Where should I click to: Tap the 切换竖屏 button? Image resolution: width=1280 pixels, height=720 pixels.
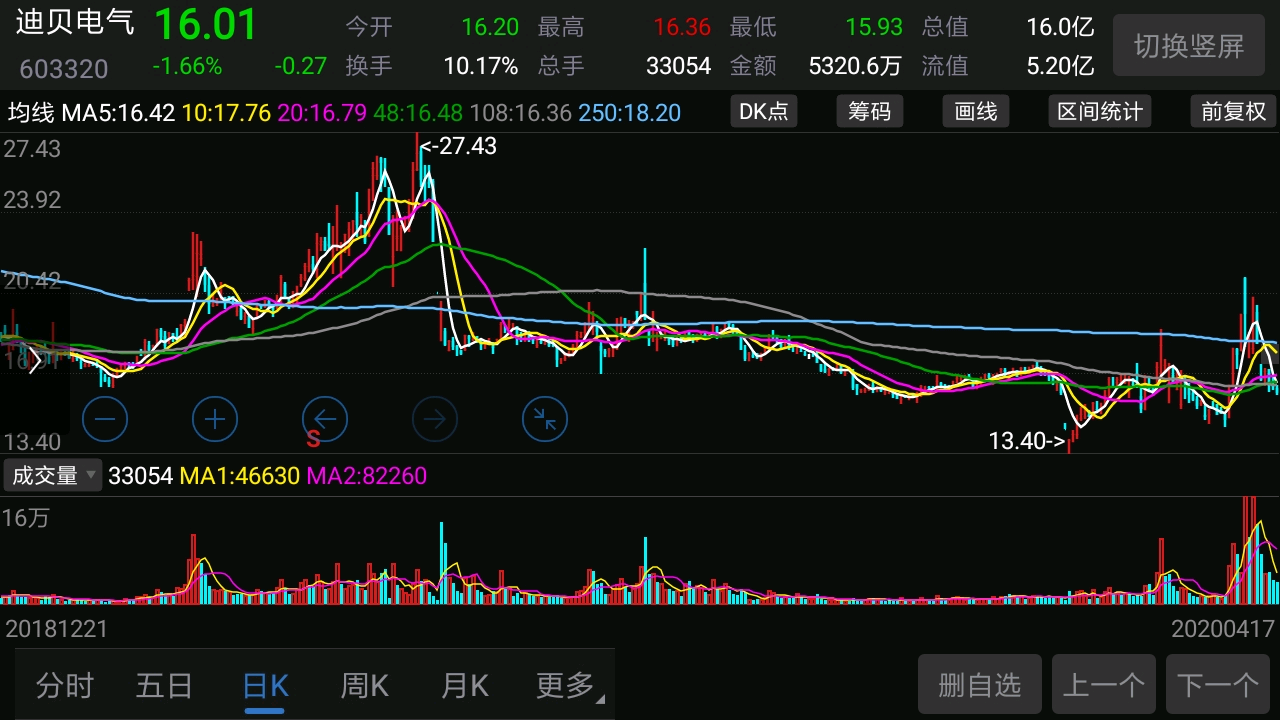pos(1189,46)
